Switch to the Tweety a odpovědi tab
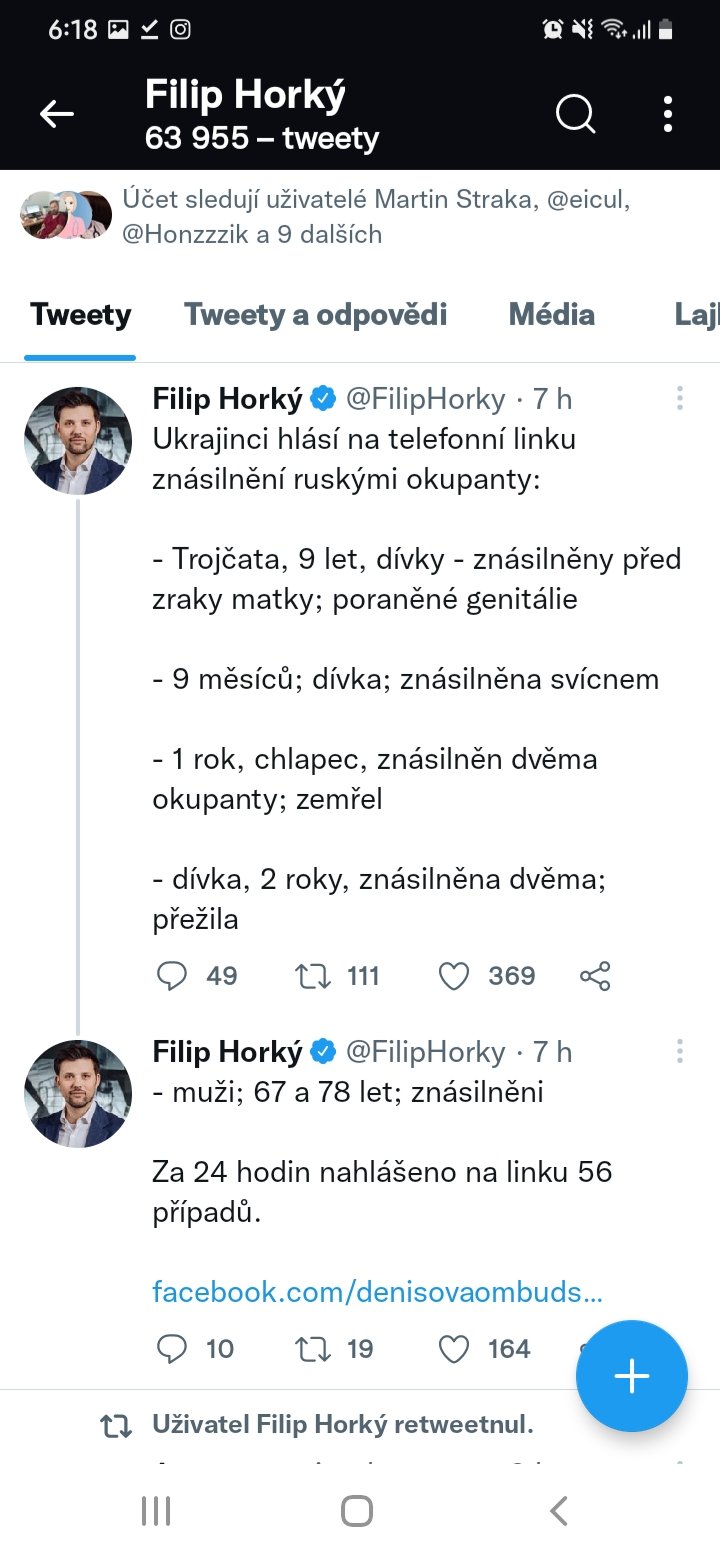The image size is (720, 1560). (x=315, y=315)
